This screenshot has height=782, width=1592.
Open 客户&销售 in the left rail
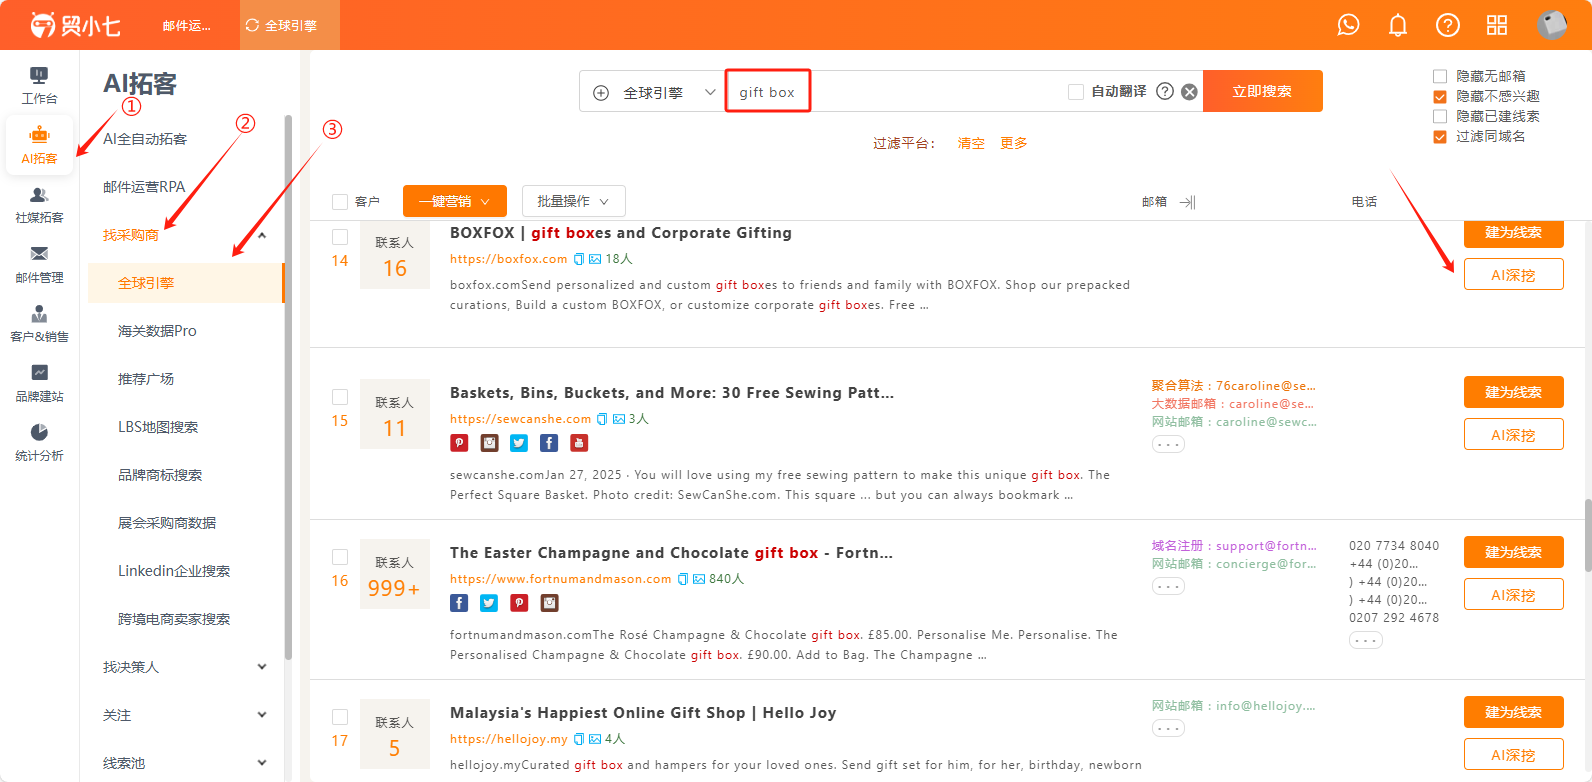[39, 324]
